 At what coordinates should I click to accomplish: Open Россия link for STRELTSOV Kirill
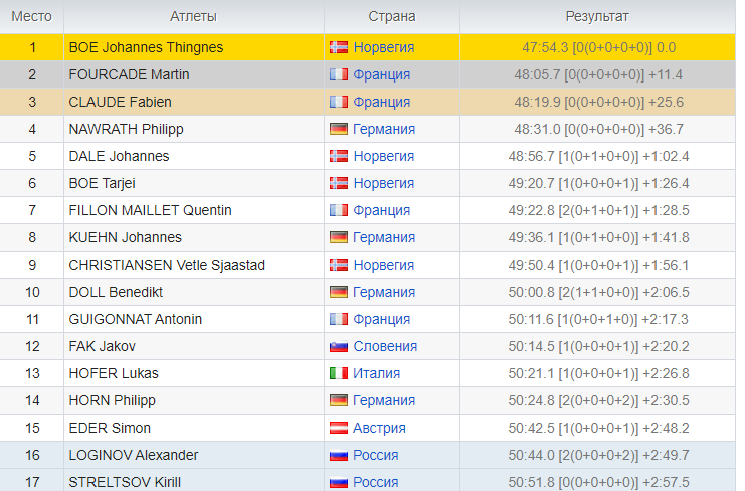pos(375,482)
